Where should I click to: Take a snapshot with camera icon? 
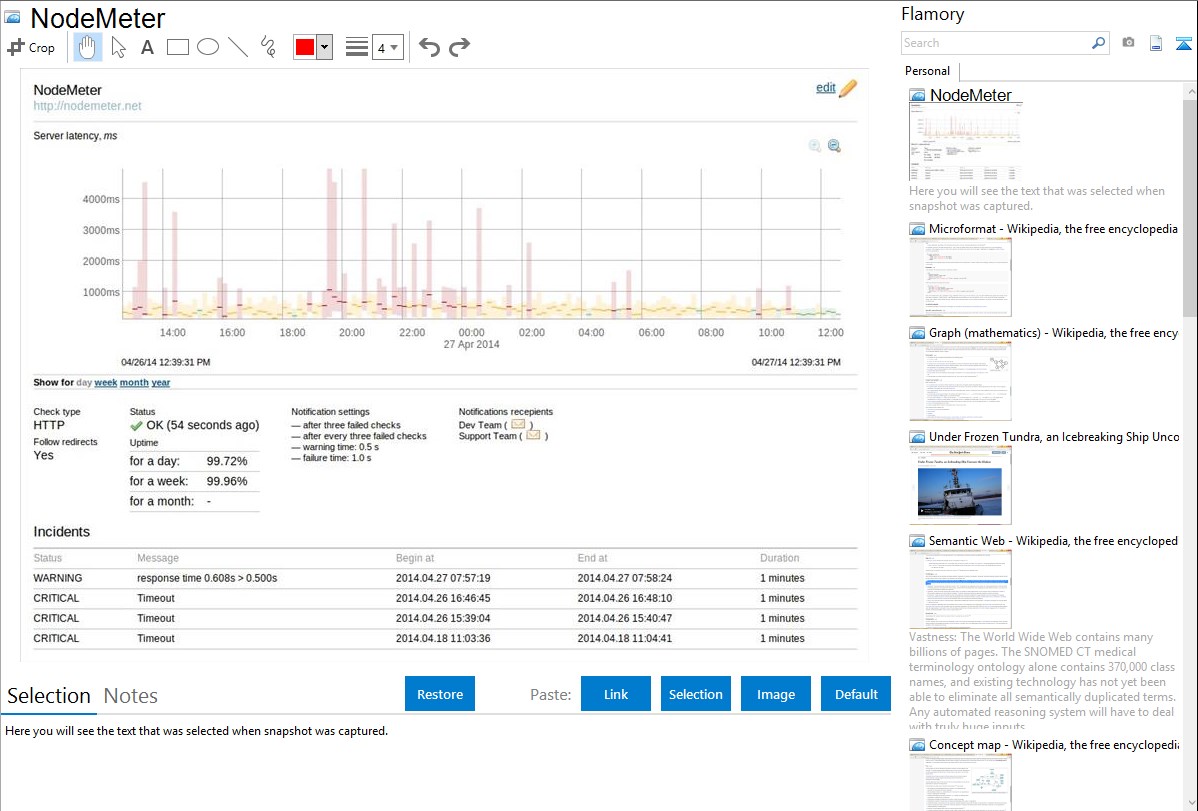click(1128, 43)
